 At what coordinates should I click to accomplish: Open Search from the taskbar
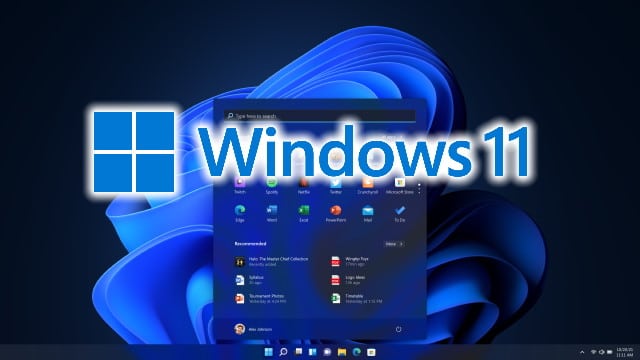pyautogui.click(x=283, y=352)
